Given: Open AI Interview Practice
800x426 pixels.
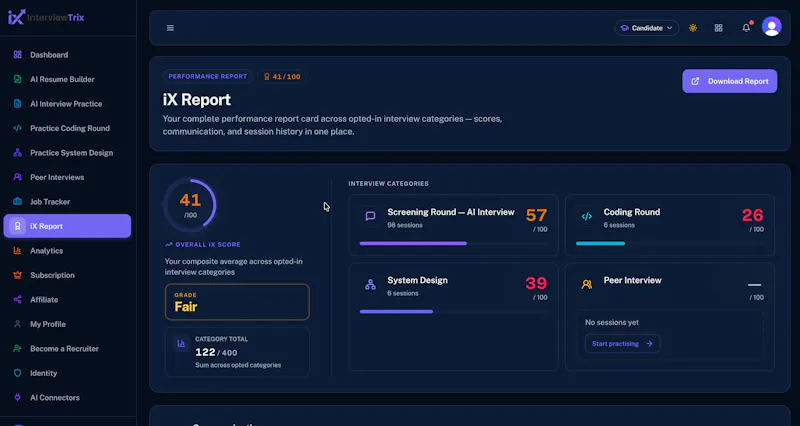Looking at the screenshot, I should [67, 104].
